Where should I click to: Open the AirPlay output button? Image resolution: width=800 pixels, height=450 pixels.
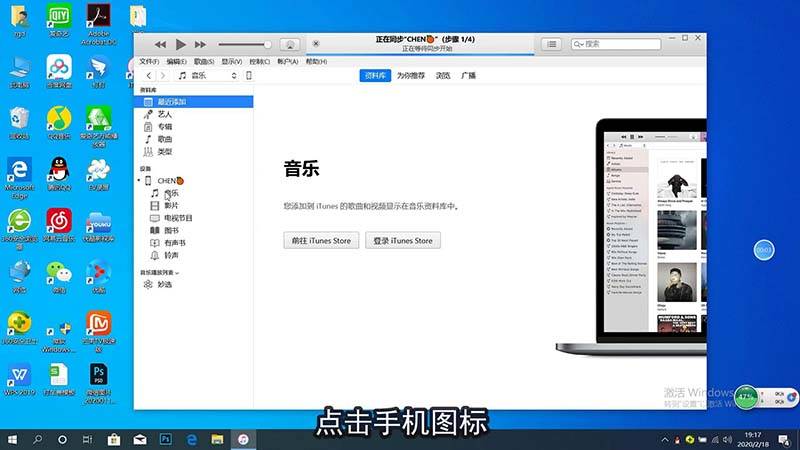coord(290,44)
